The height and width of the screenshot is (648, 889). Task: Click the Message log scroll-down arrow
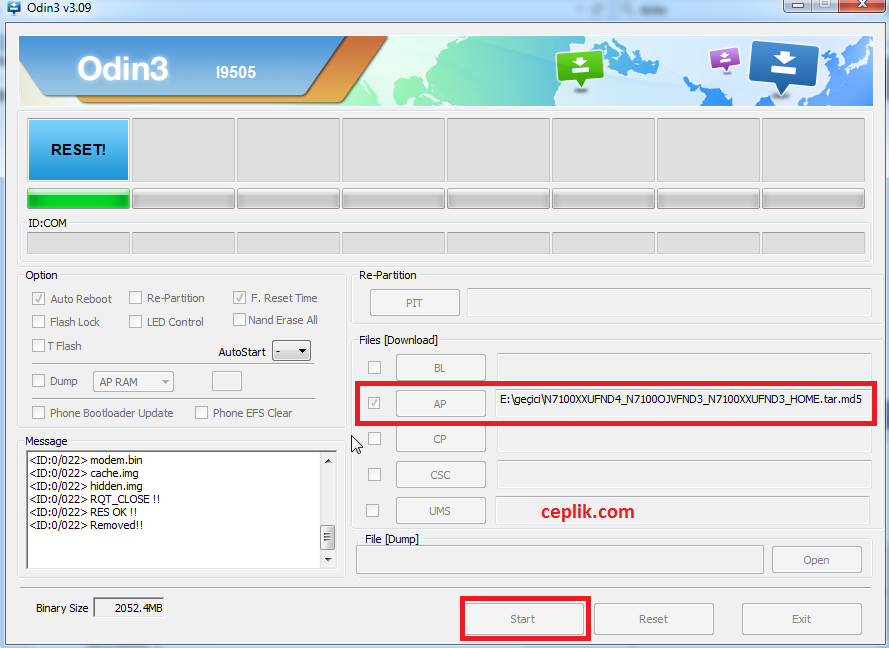(x=328, y=560)
